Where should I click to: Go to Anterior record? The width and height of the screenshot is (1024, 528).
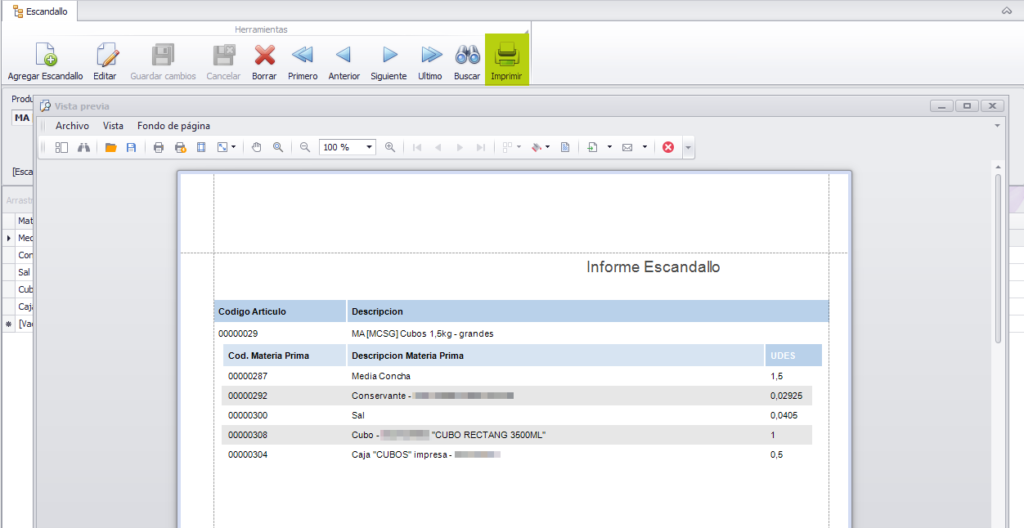coord(344,55)
